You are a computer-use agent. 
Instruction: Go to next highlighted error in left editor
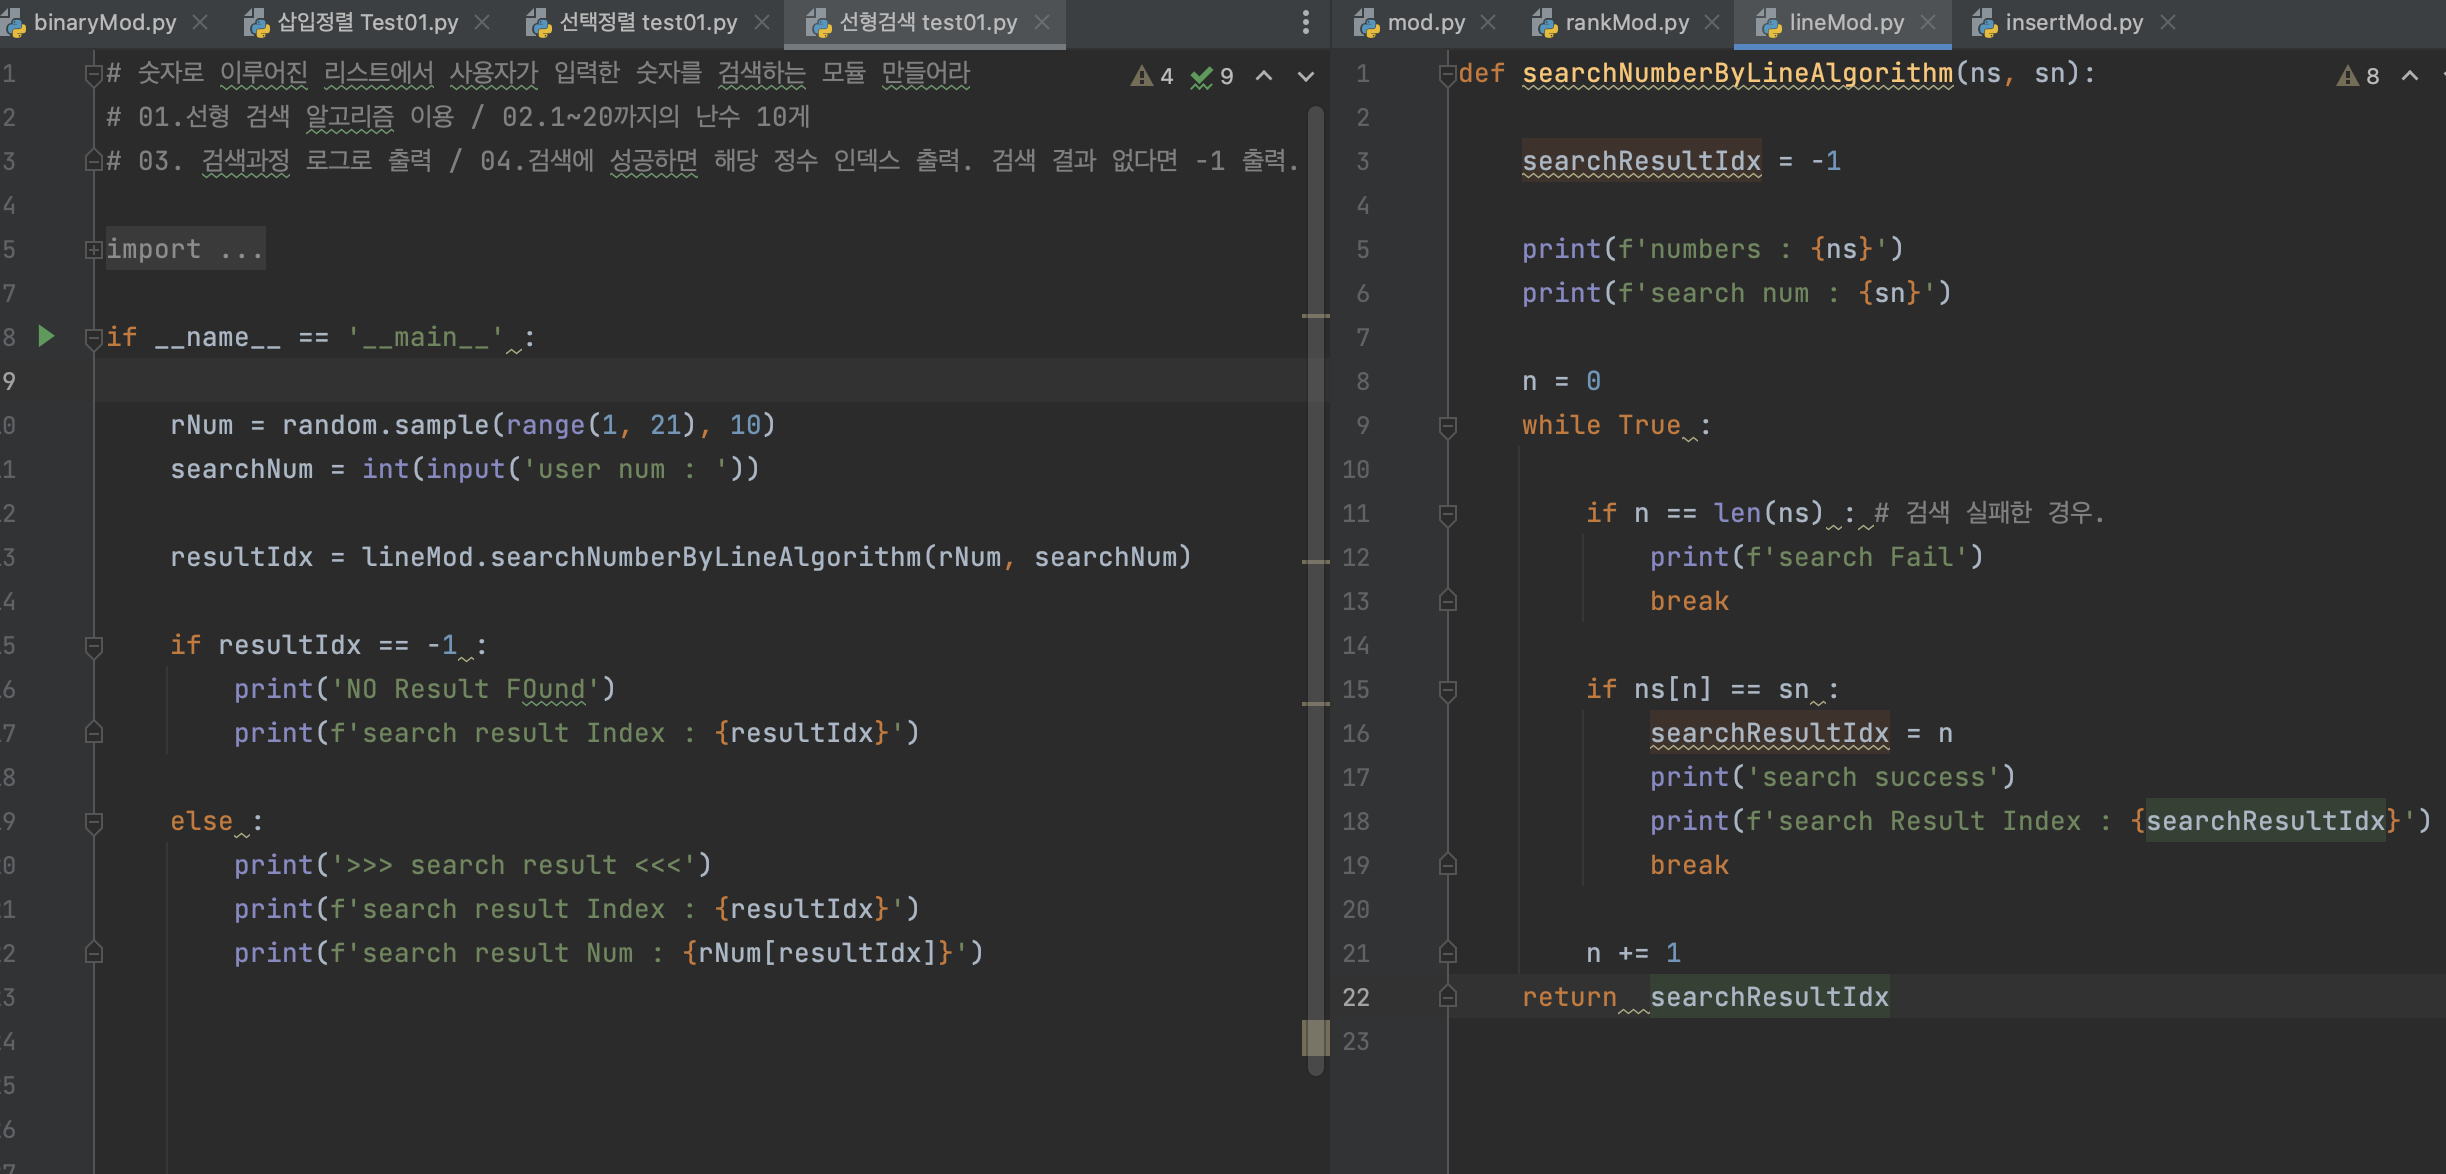click(1305, 76)
